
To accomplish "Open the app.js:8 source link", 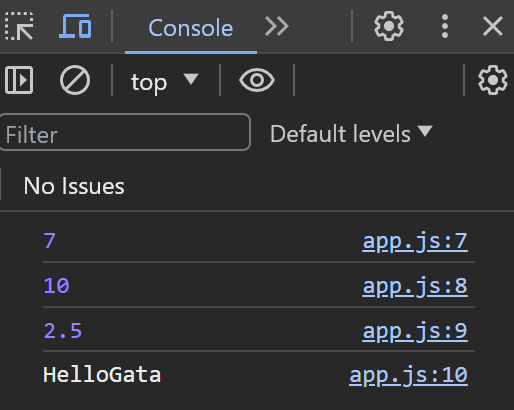I will [415, 286].
